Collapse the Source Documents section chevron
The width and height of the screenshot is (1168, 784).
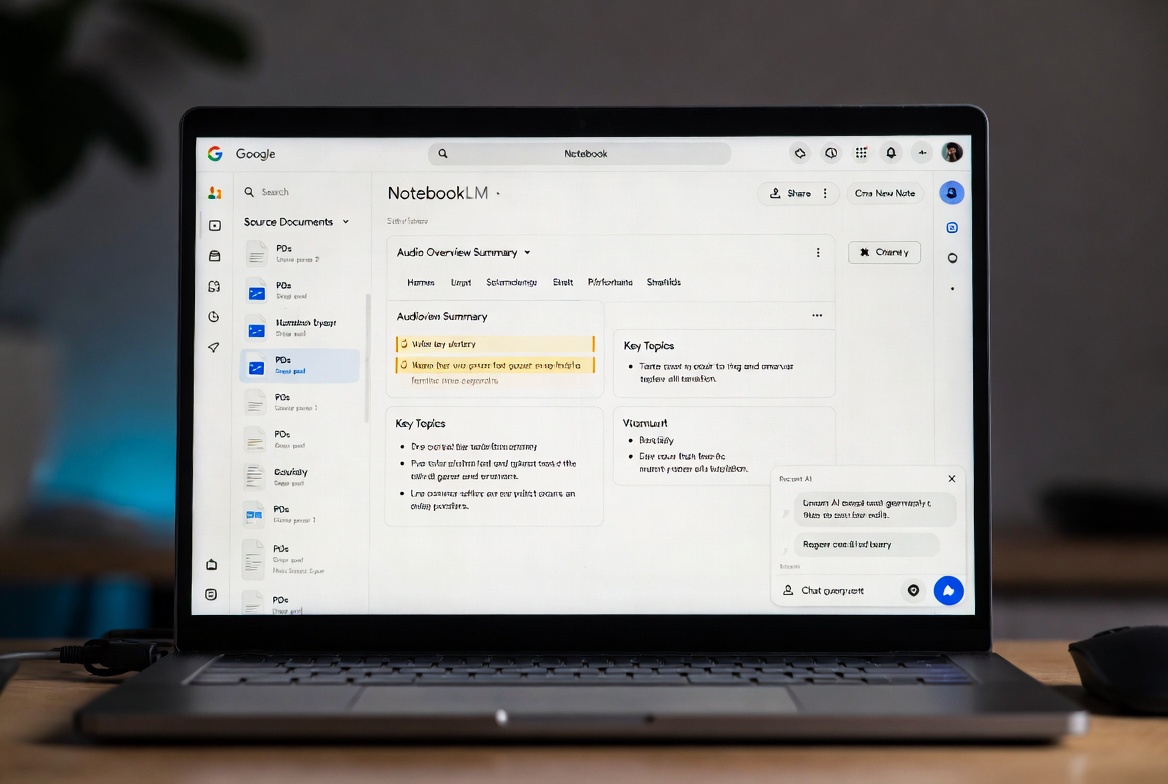(346, 222)
